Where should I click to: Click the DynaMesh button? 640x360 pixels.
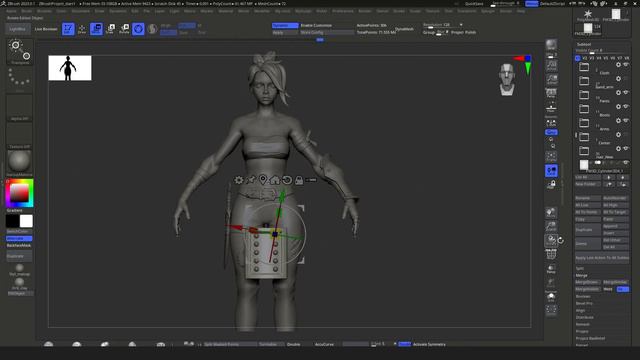click(x=404, y=29)
